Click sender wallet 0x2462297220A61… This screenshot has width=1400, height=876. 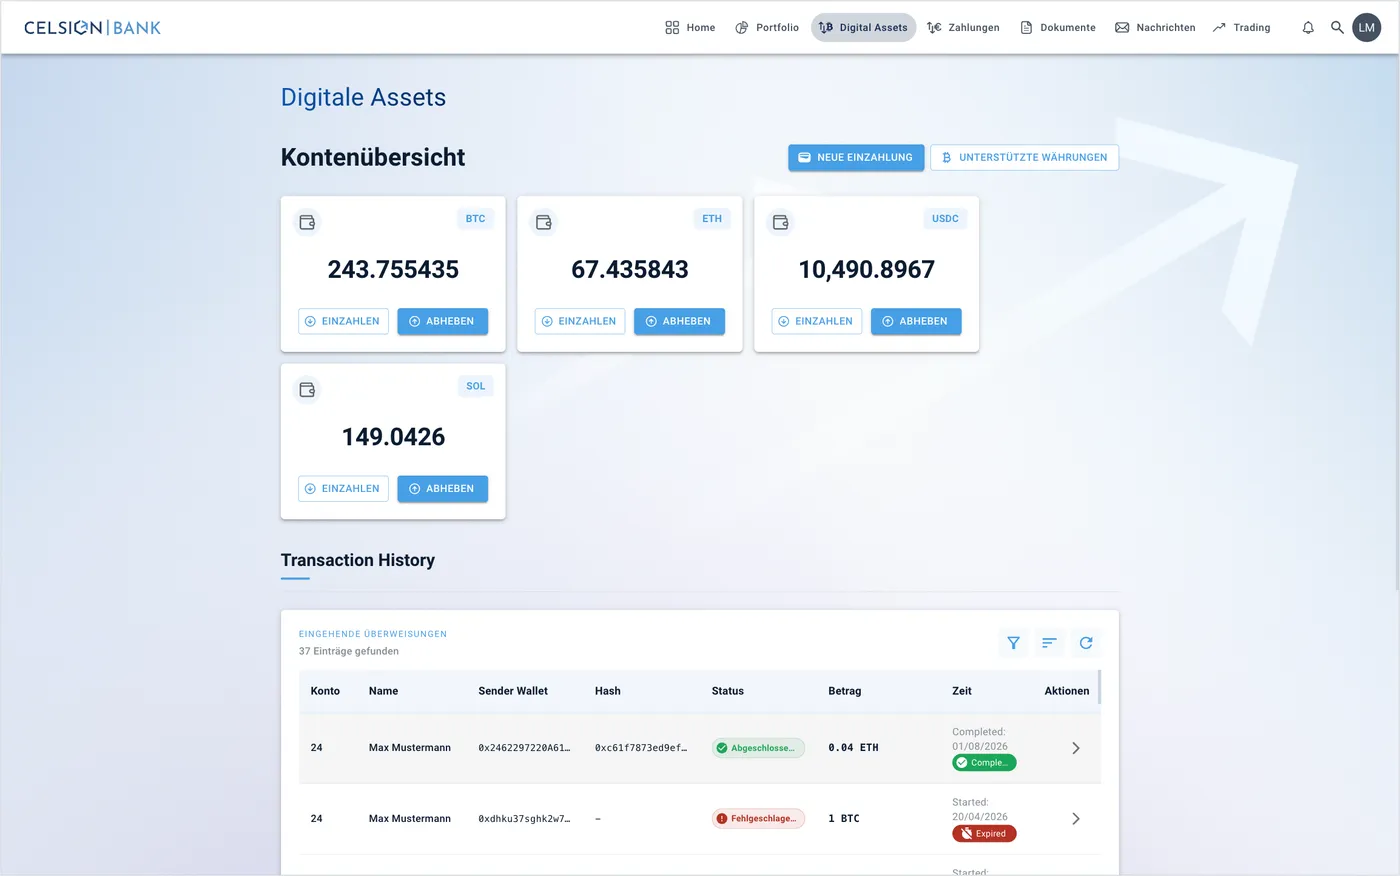point(524,748)
